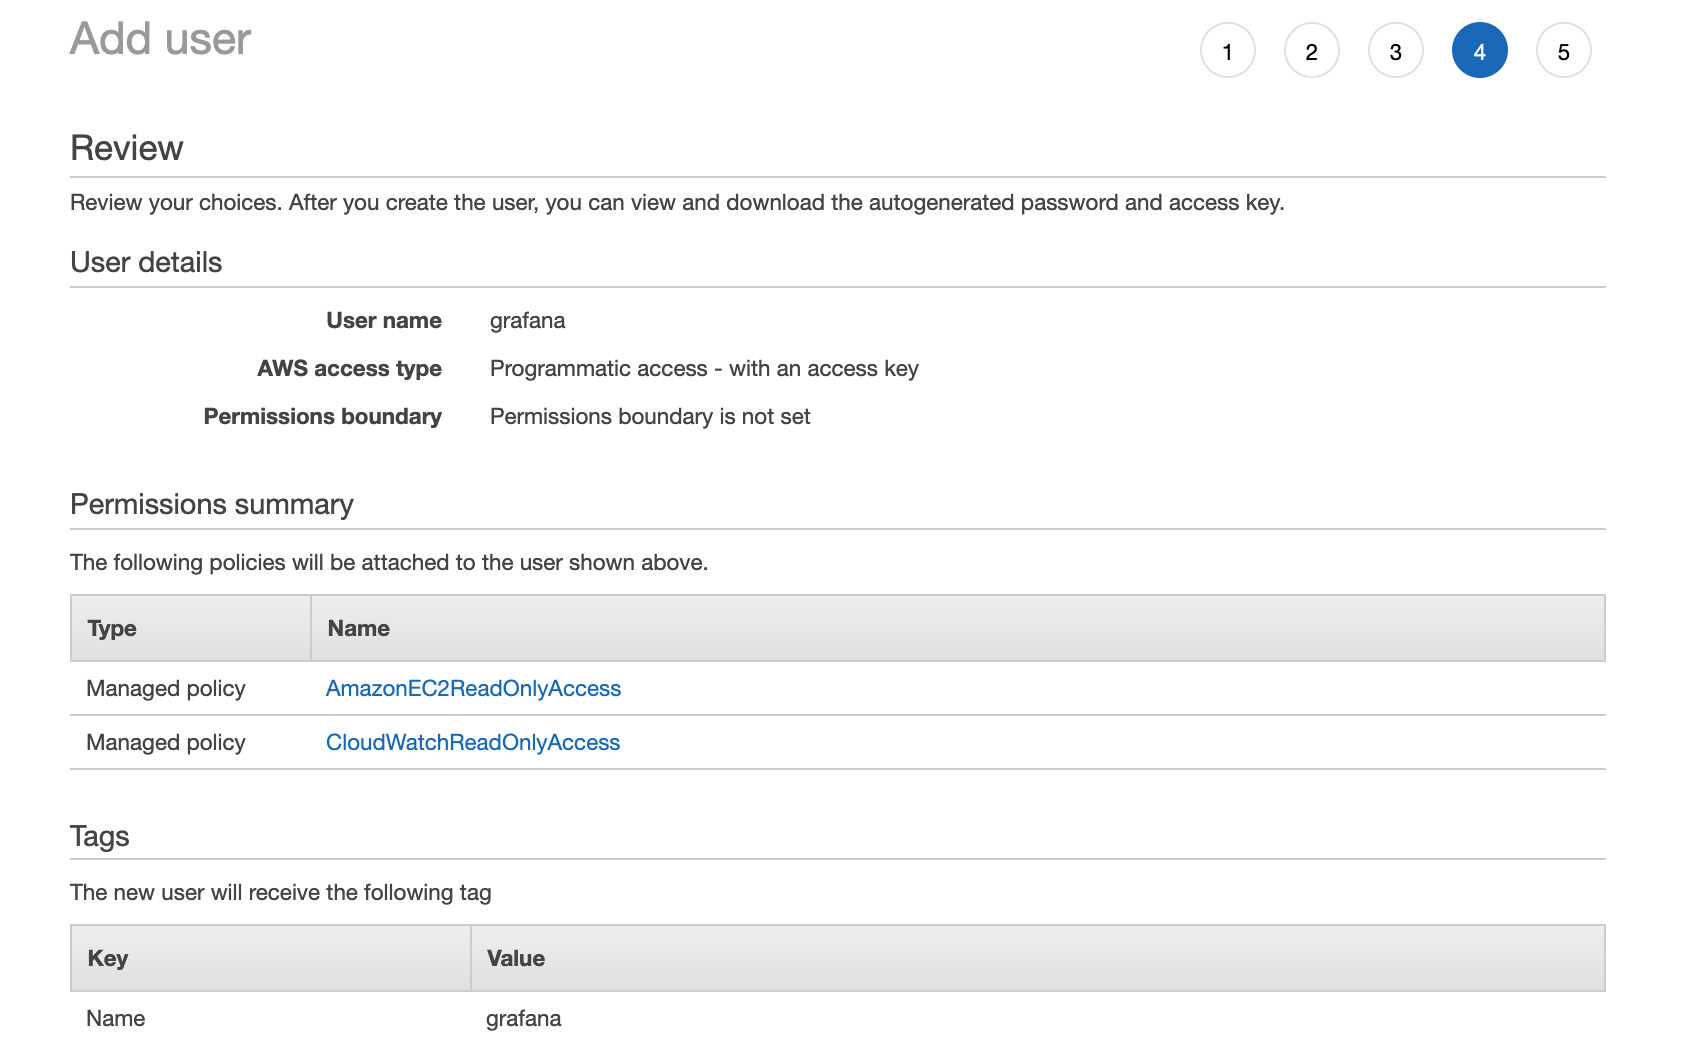Click Managed policy cell in CloudWatchReadOnlyAccess row
Screen dimensions: 1690x1058
click(166, 742)
